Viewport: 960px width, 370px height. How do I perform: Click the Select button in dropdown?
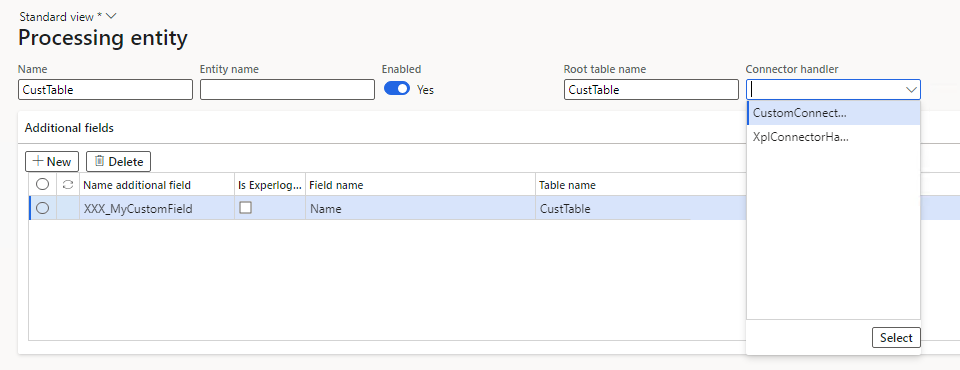pyautogui.click(x=896, y=338)
